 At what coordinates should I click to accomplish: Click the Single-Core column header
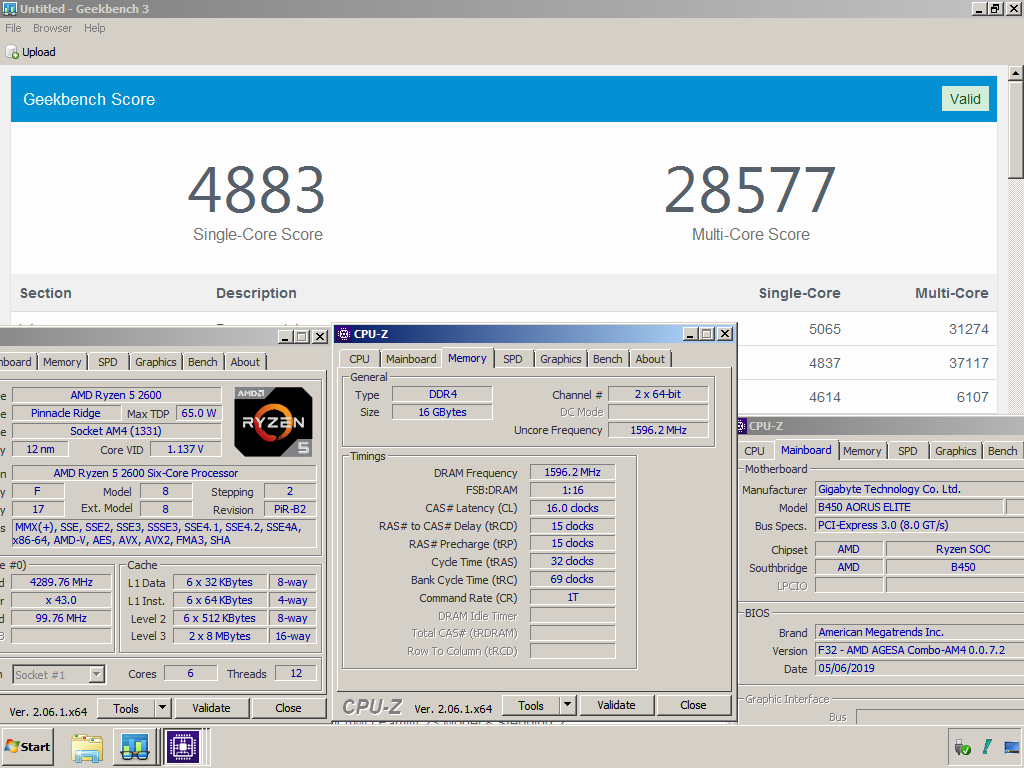799,293
